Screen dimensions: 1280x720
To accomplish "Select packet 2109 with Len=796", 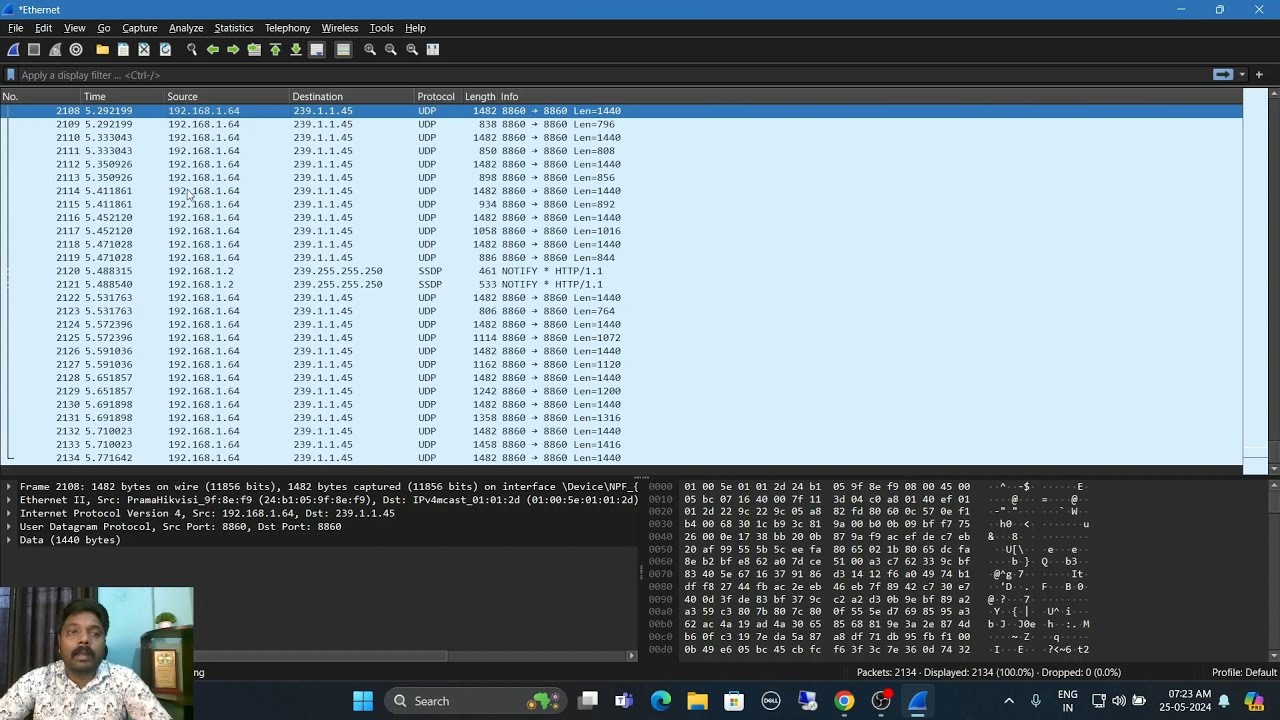I will tap(621, 124).
